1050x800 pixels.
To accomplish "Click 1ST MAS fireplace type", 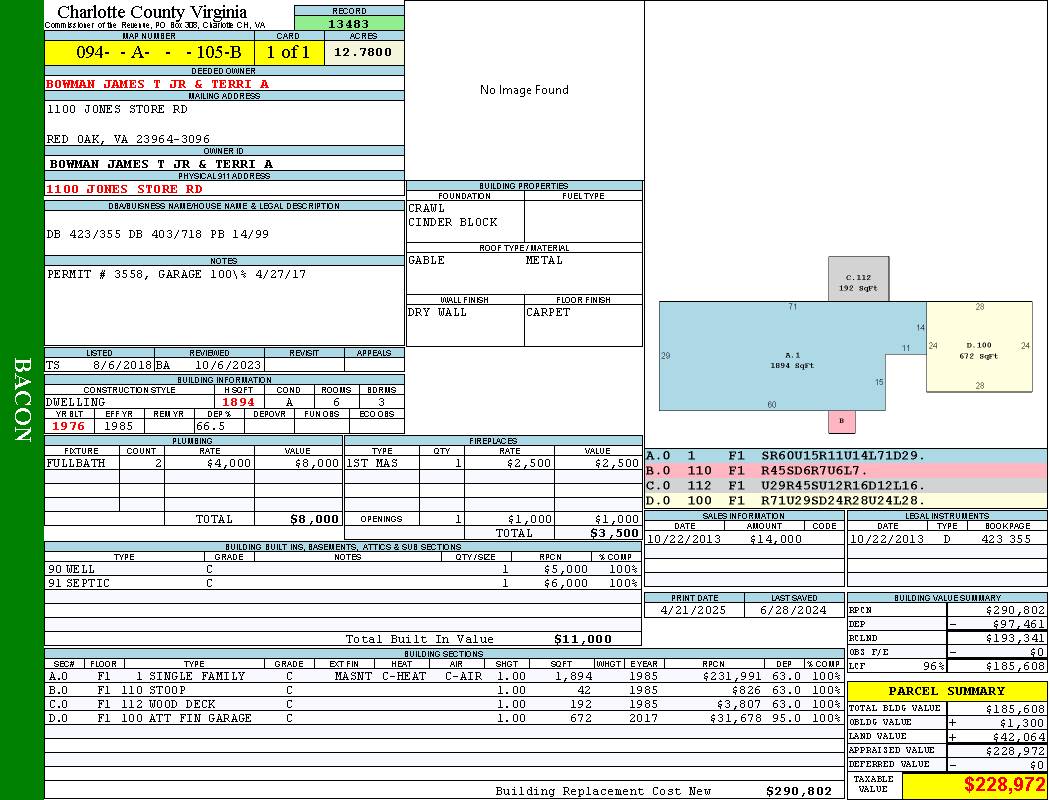I will [x=372, y=463].
